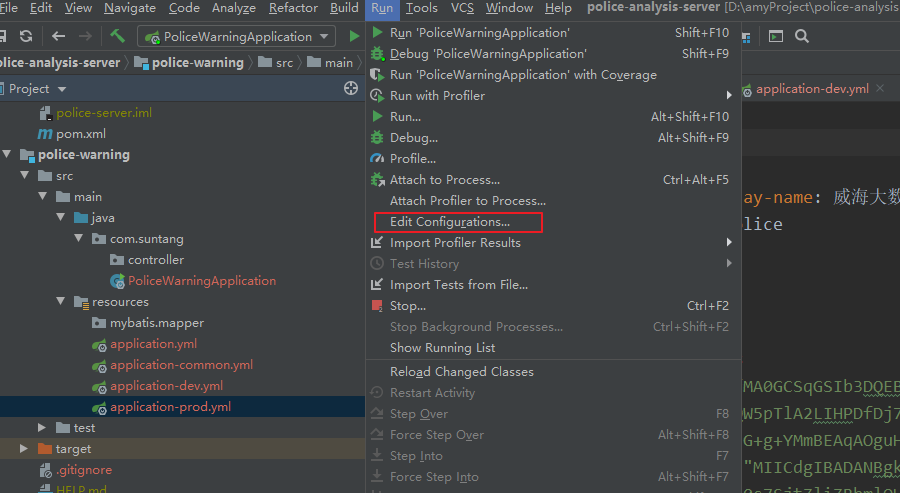Open the PoliceWarningApplication run configuration dropdown
The height and width of the screenshot is (493, 900).
coord(236,37)
